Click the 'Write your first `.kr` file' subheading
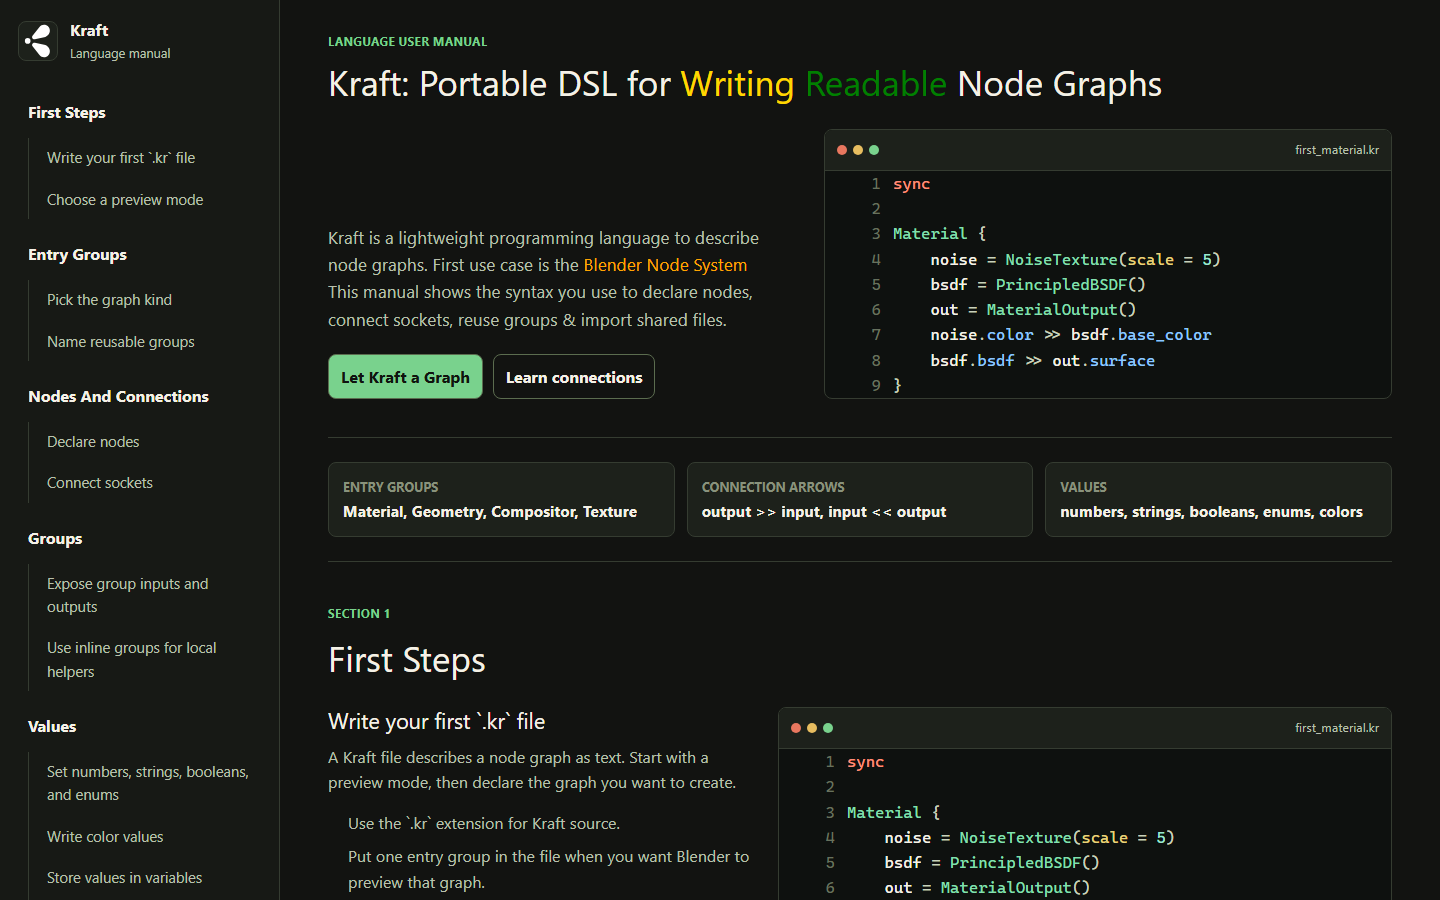This screenshot has width=1440, height=900. [437, 722]
